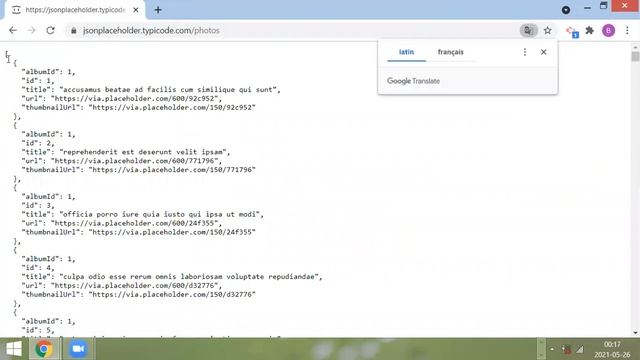Viewport: 640px width, 360px height.
Task: Go back to the previous page
Action: 13,31
